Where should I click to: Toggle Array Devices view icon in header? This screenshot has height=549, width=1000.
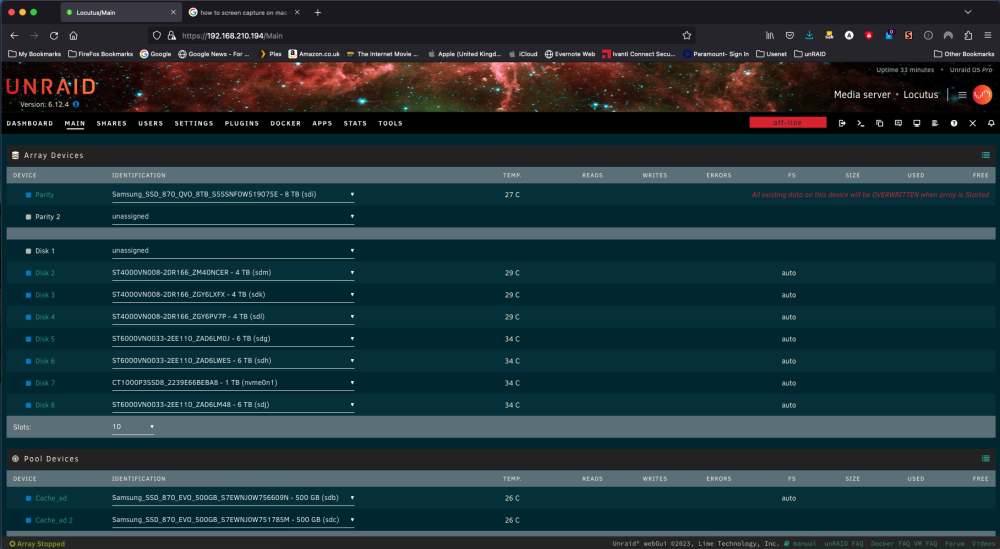(985, 155)
